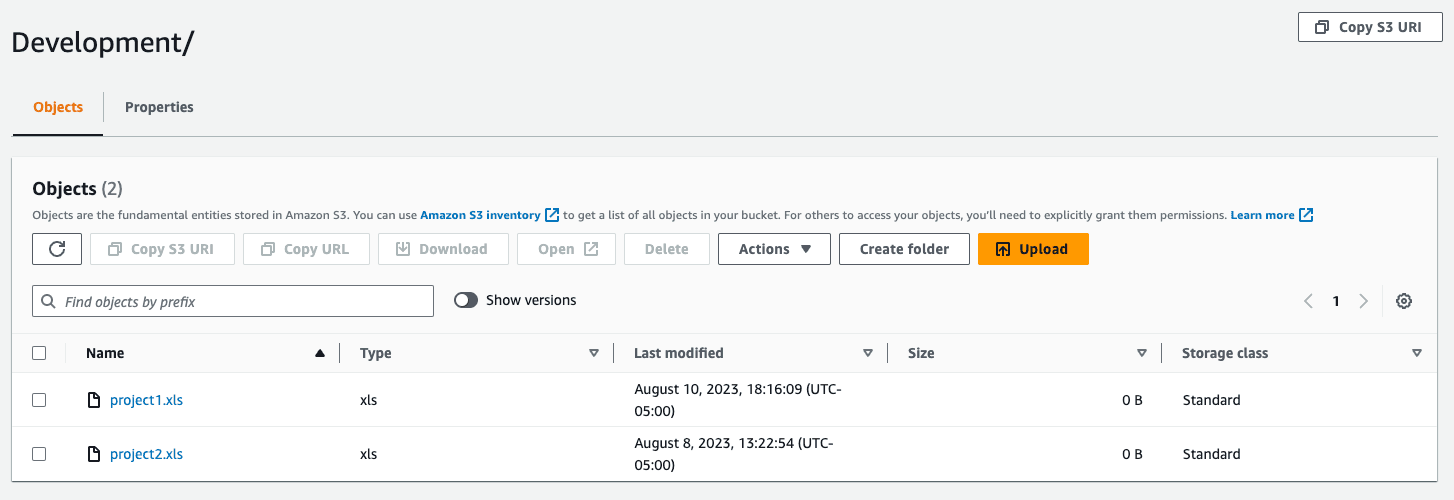
Task: Click the next page arrow
Action: [x=1363, y=301]
